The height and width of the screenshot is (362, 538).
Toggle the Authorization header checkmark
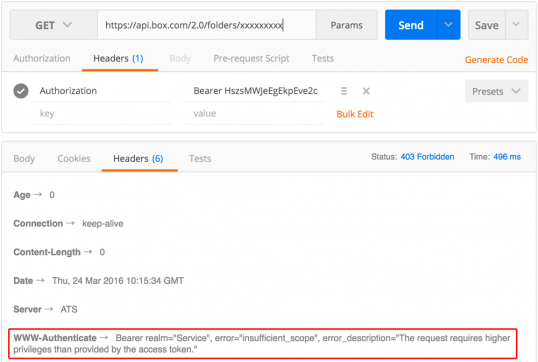tap(21, 91)
